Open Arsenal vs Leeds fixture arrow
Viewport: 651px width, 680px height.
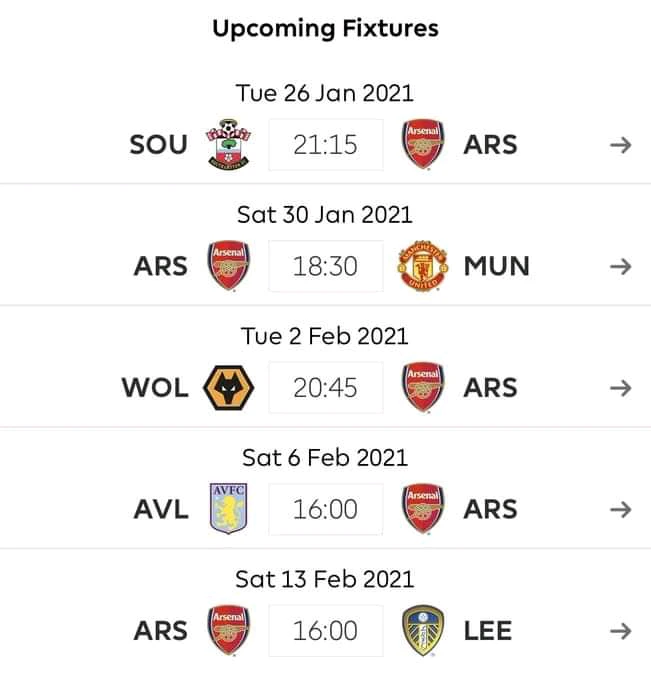620,630
